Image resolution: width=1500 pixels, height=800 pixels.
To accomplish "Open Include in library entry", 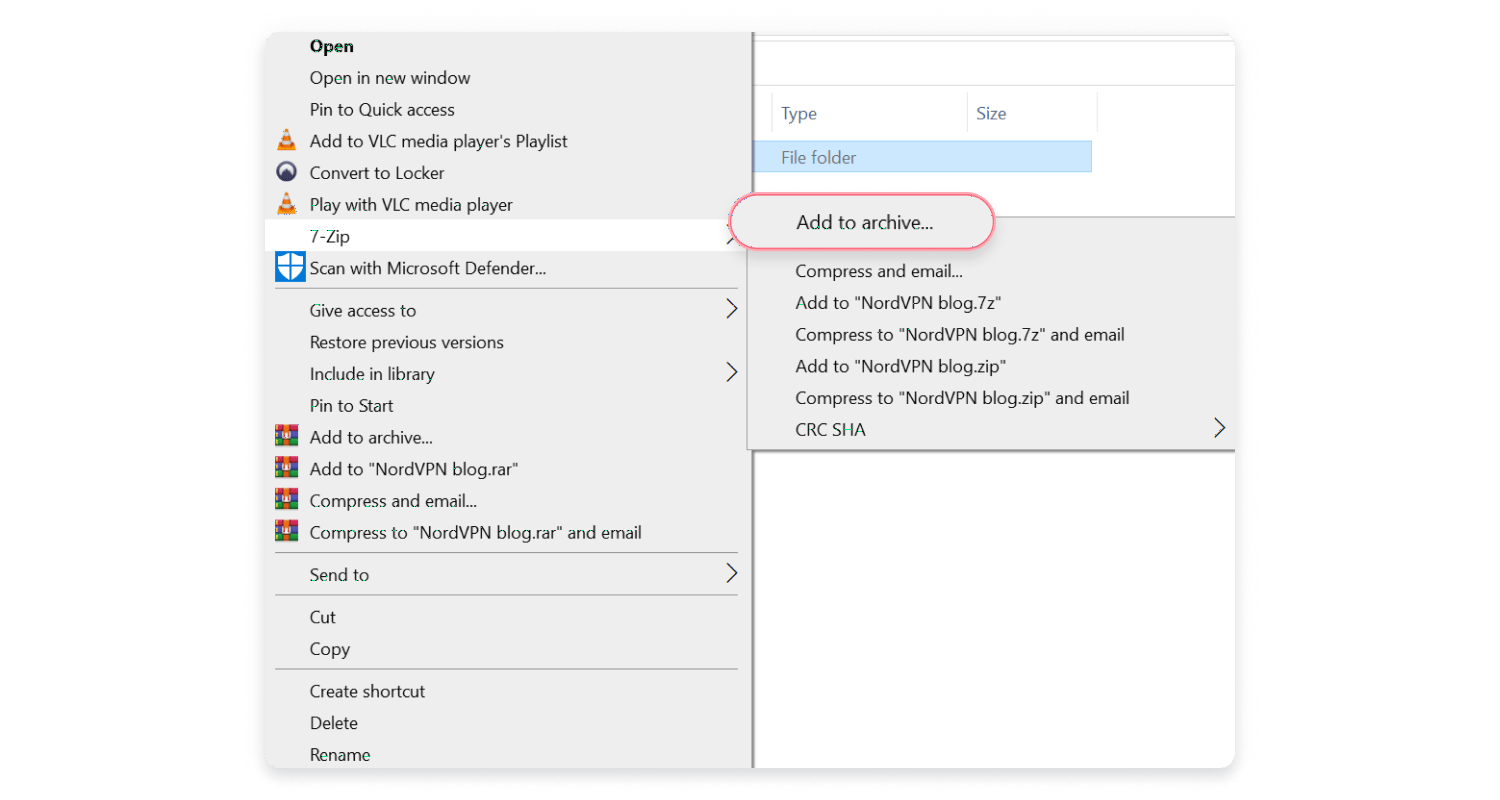I will (x=372, y=374).
